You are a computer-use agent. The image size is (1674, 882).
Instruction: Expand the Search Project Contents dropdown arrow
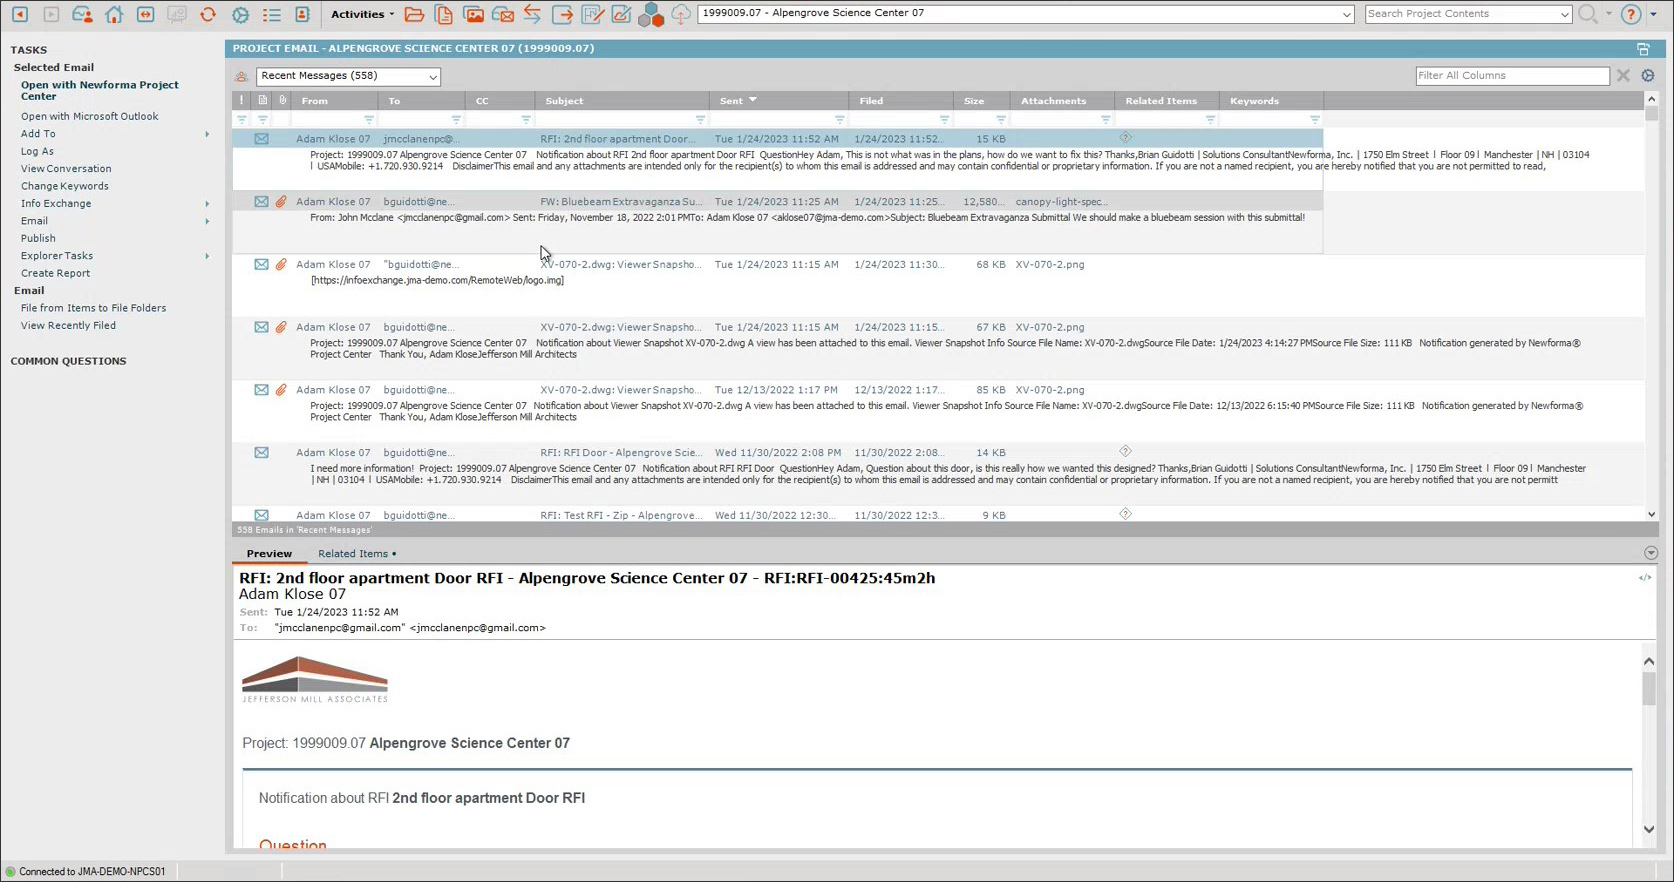1564,14
